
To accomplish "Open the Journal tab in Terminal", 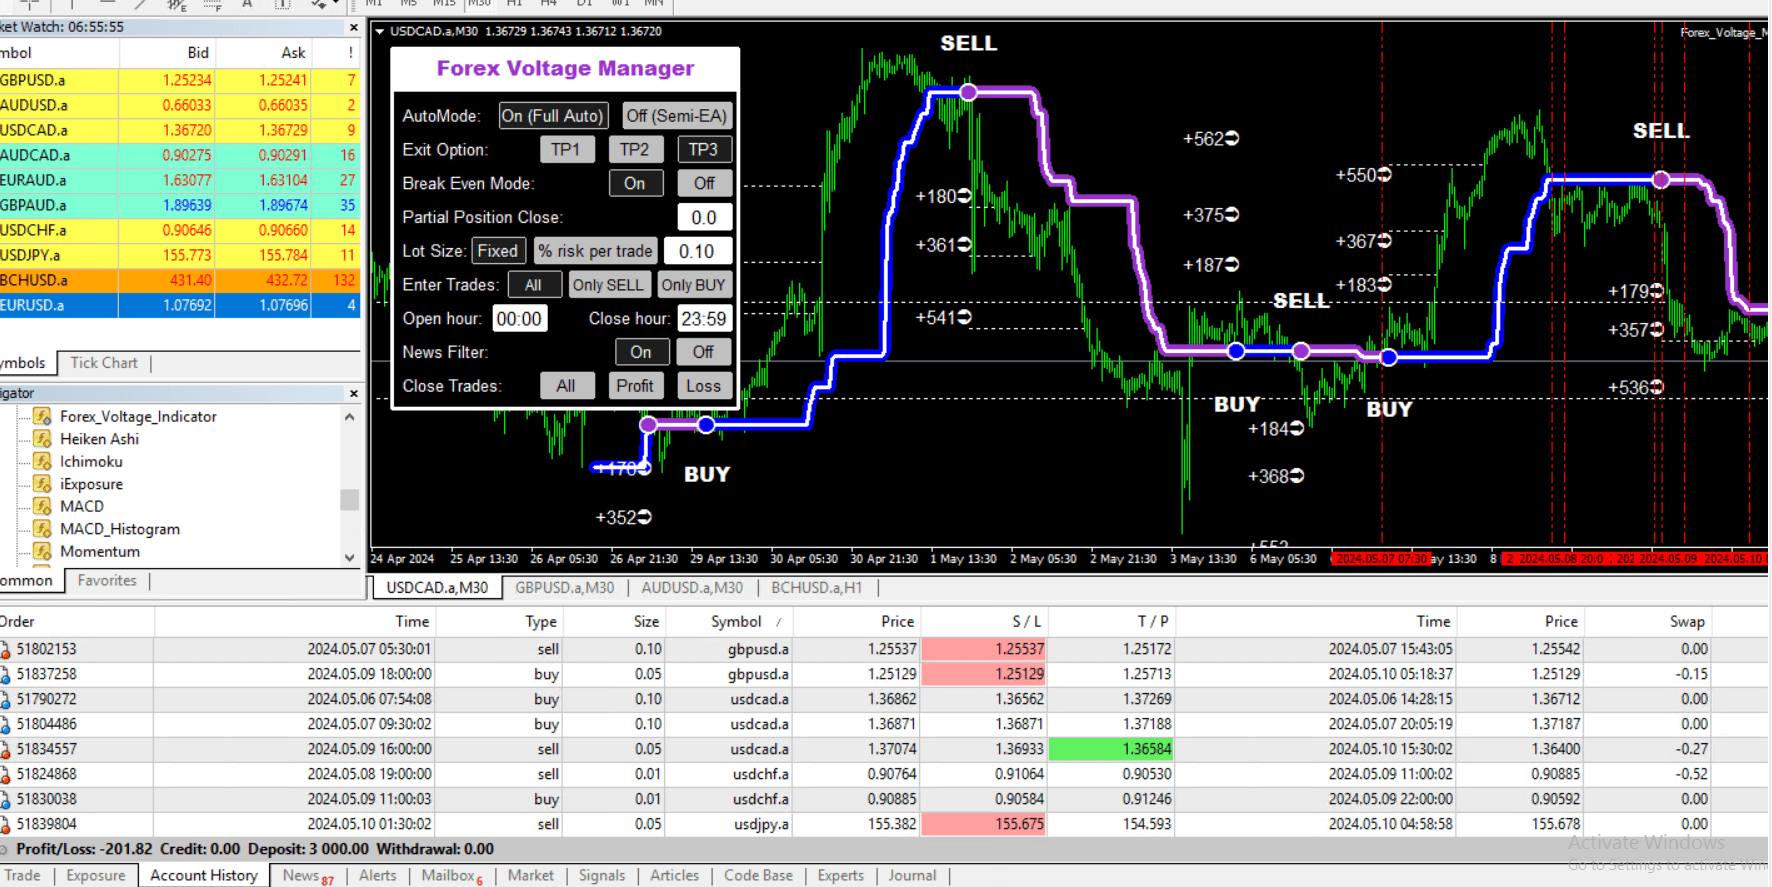I will point(912,875).
